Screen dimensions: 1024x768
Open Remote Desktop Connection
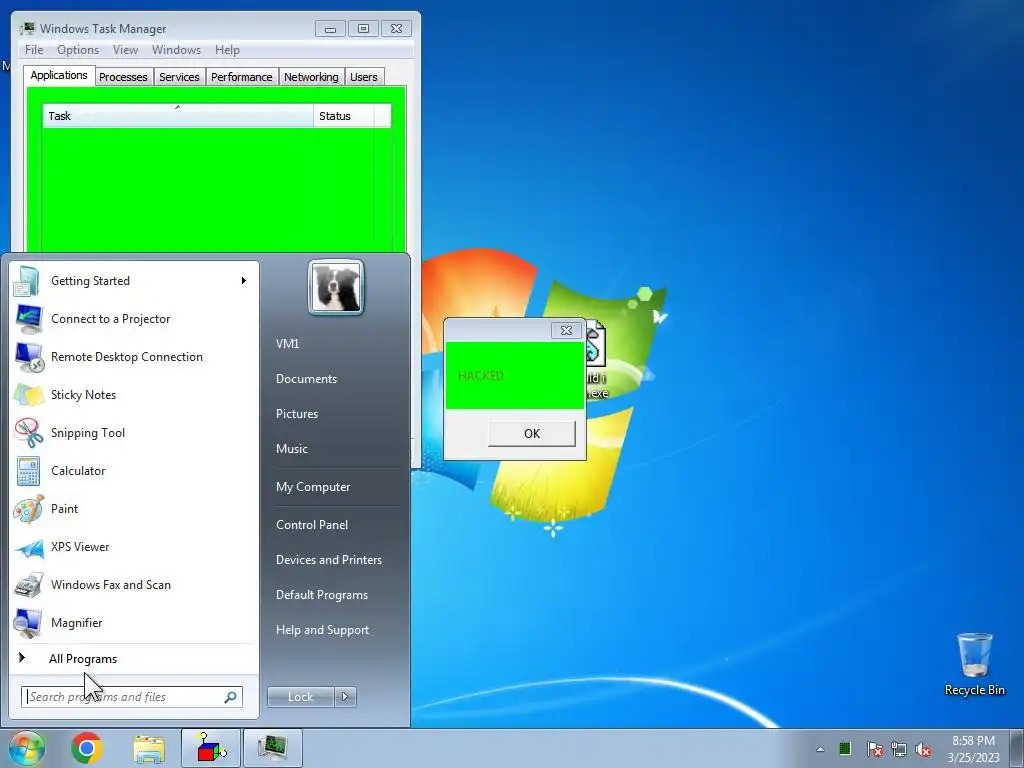(x=134, y=357)
